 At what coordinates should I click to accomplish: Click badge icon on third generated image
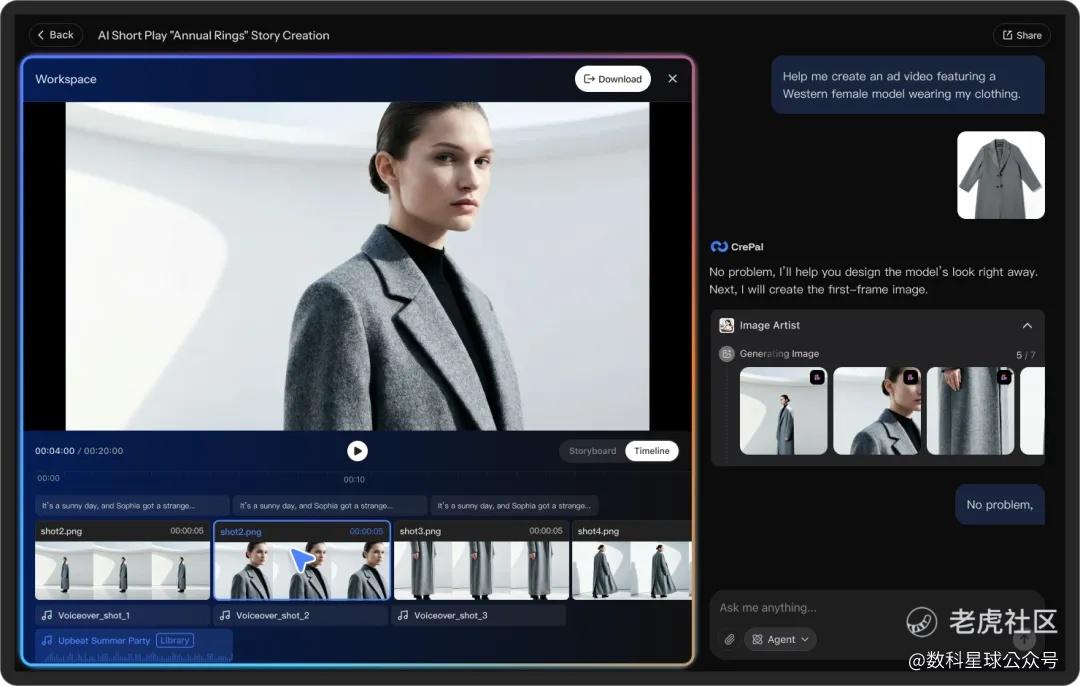click(1004, 377)
